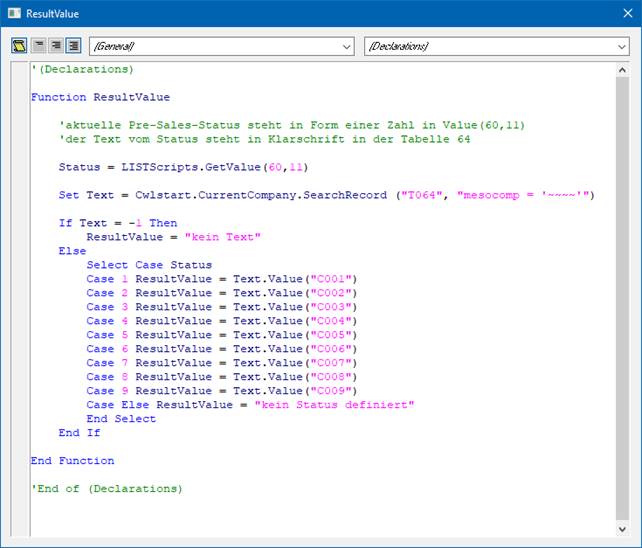642x548 pixels.
Task: Click the scrollbar down arrow in the code editor
Action: coord(622,528)
